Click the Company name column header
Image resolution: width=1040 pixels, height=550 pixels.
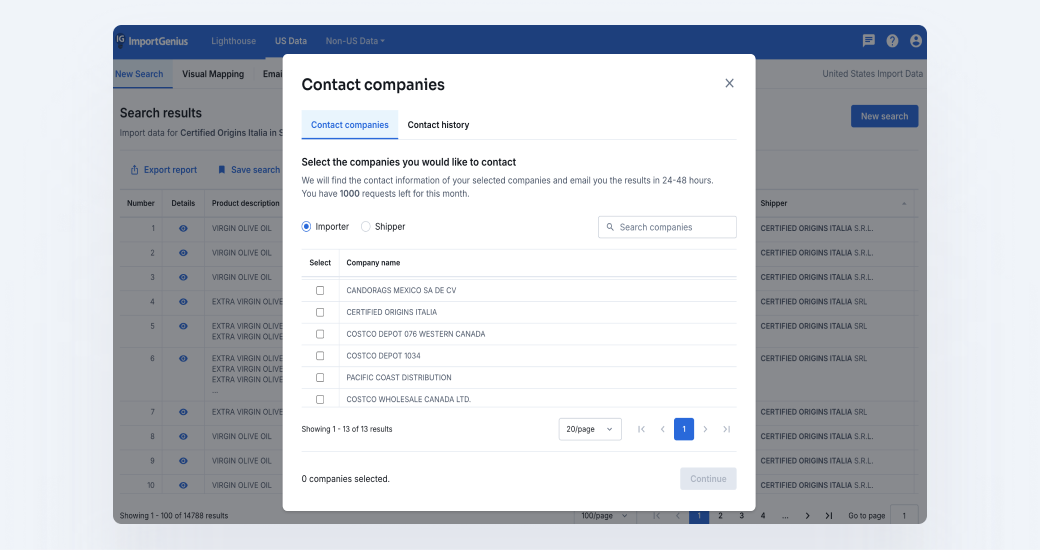pyautogui.click(x=373, y=263)
